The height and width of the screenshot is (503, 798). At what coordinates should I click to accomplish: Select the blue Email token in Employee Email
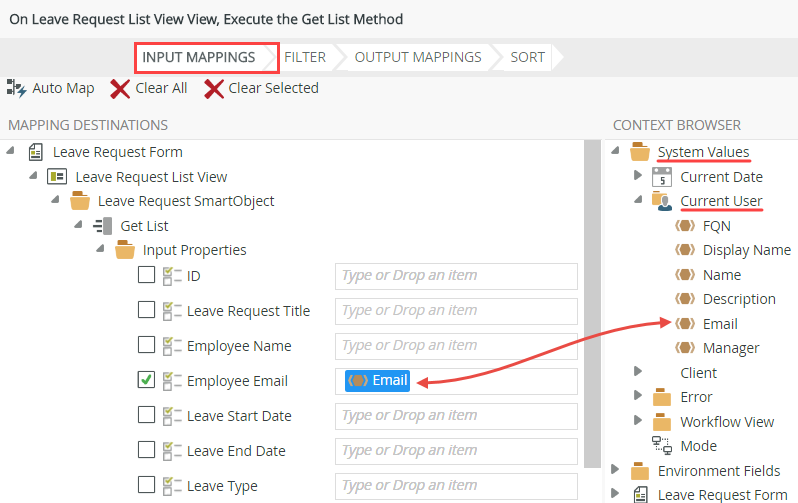(378, 381)
